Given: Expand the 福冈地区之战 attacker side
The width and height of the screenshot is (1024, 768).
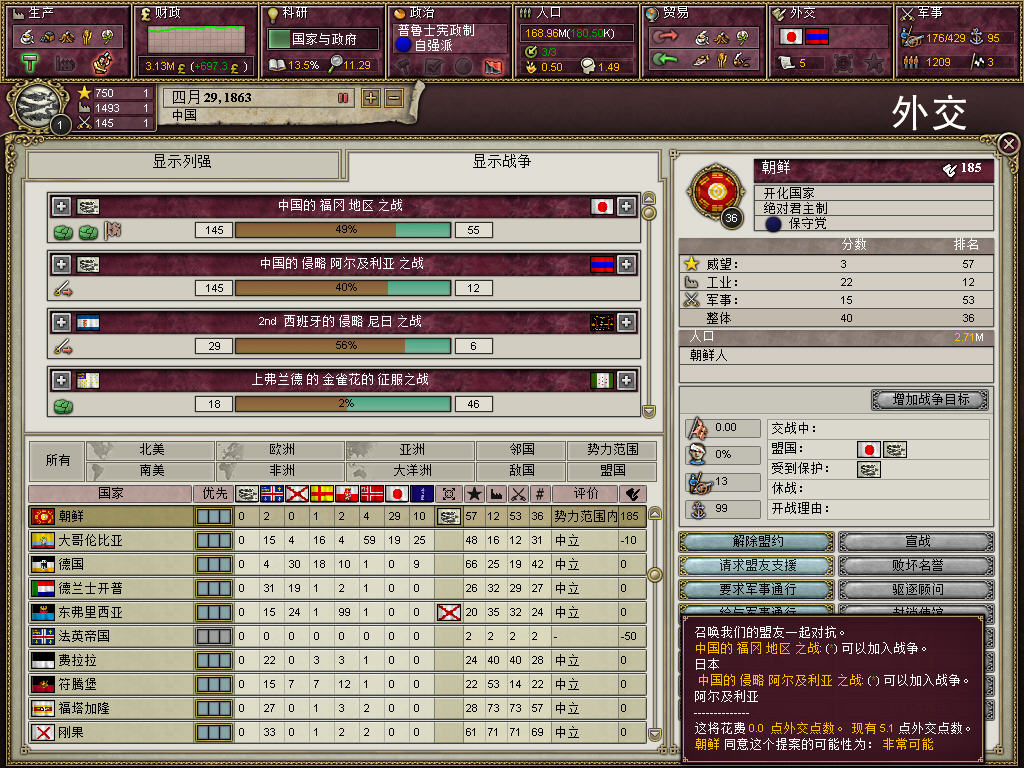Looking at the screenshot, I should pyautogui.click(x=61, y=206).
